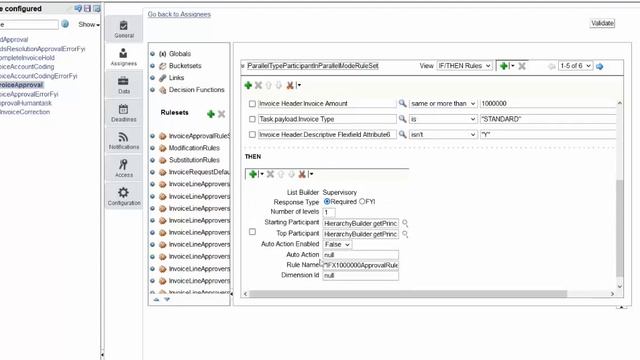Image resolution: width=640 pixels, height=360 pixels.
Task: Tick the Descriptive Flexfield Attribute6 condition checkbox
Action: 252,134
